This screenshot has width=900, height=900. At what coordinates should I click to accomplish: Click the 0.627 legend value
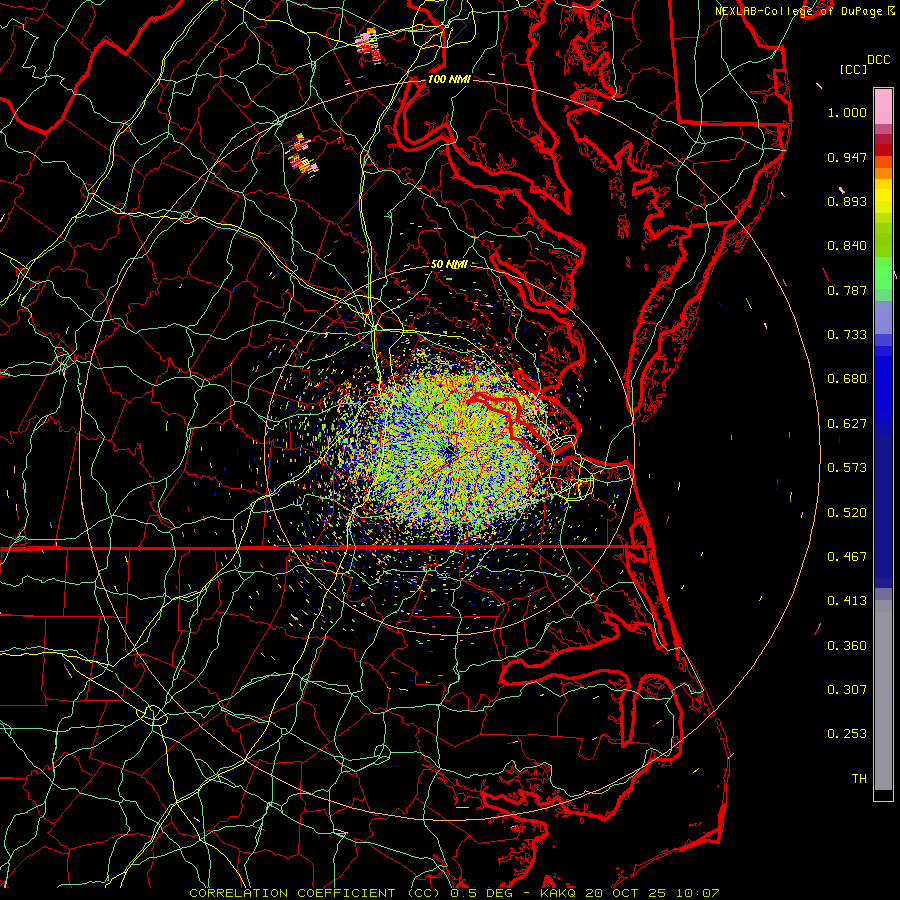tap(847, 424)
